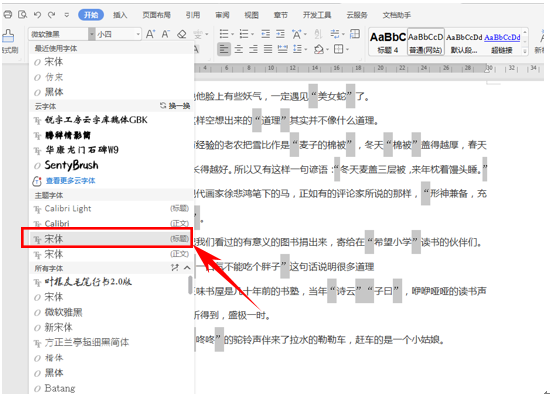
Task: Expand the styles gallery arrow
Action: click(x=525, y=51)
